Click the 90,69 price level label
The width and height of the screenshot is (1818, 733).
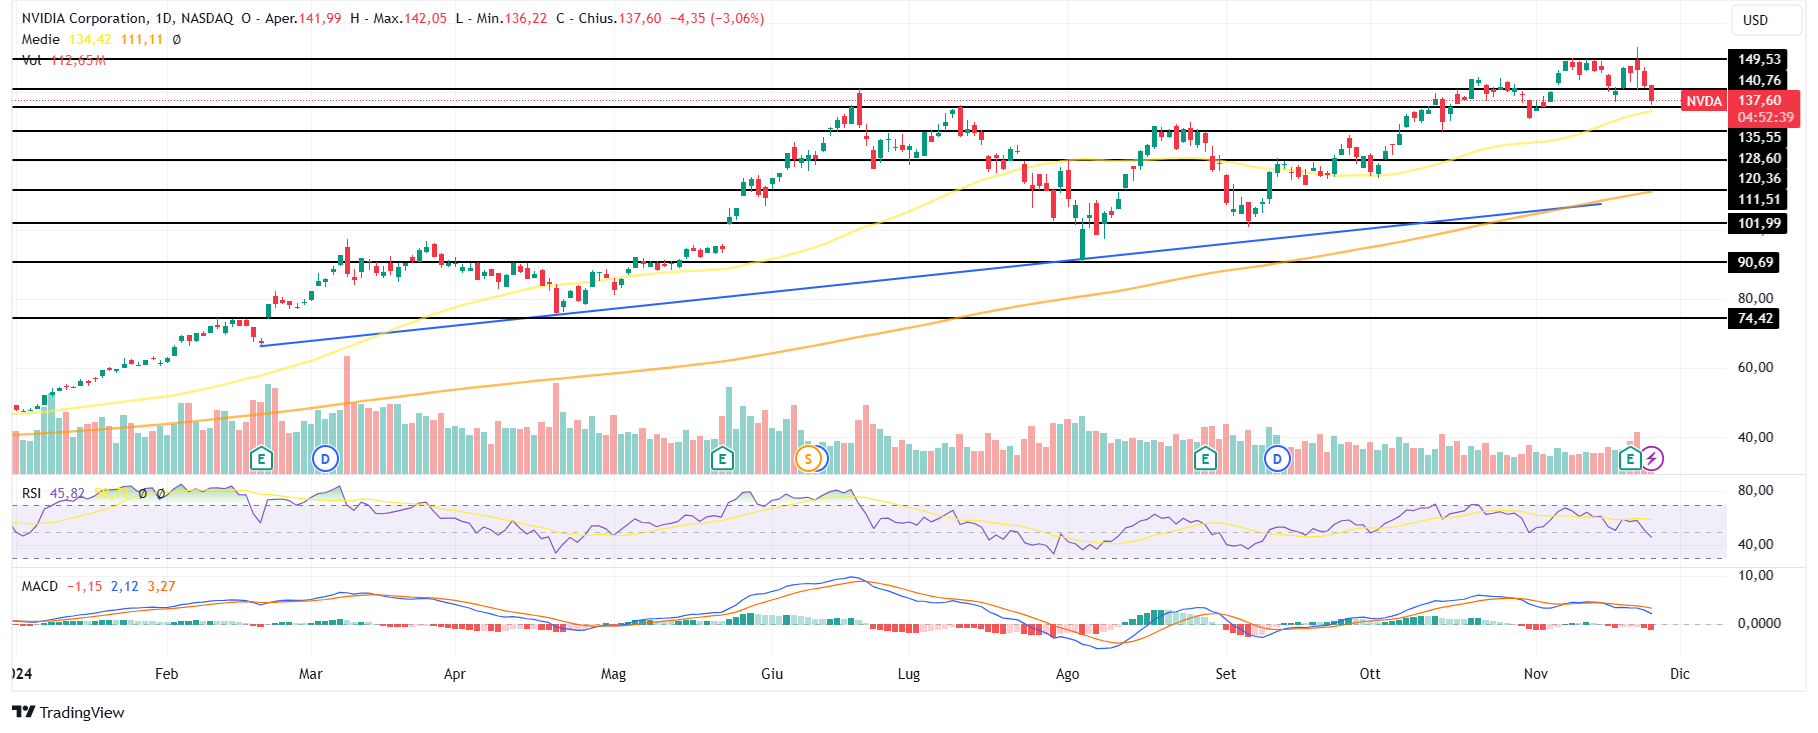[1755, 262]
